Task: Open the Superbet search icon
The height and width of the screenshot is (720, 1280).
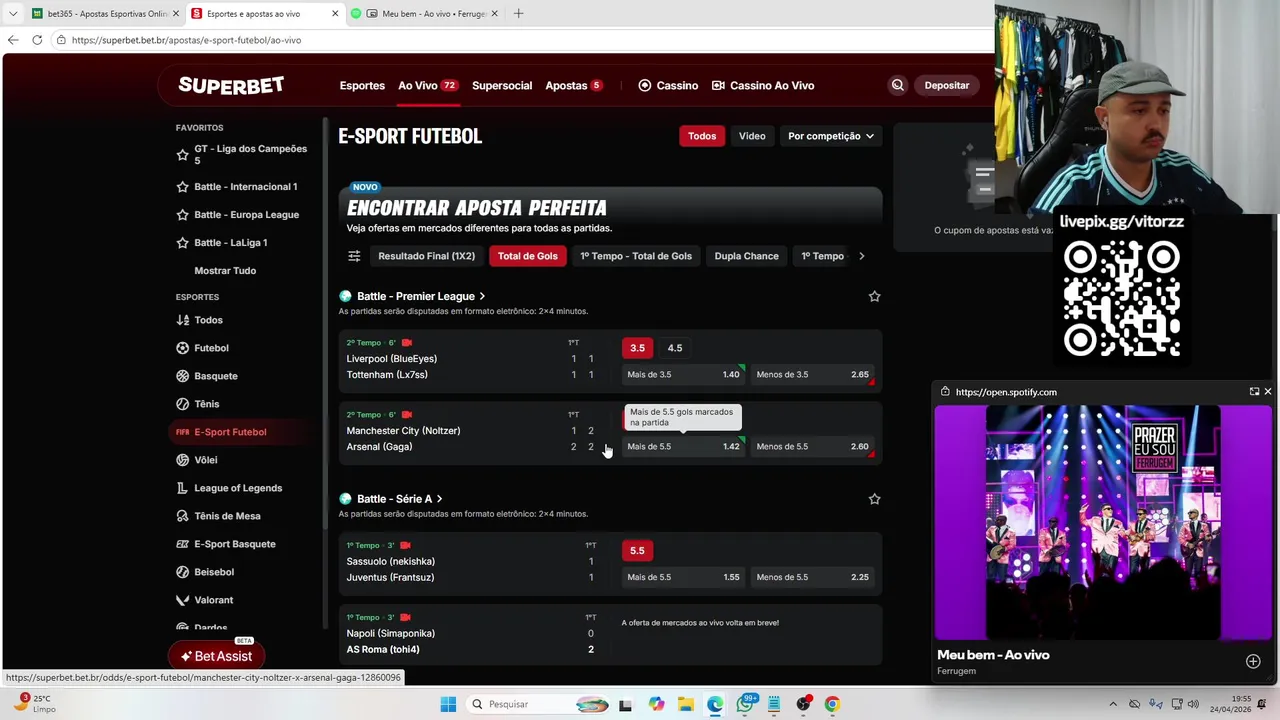Action: click(x=897, y=85)
